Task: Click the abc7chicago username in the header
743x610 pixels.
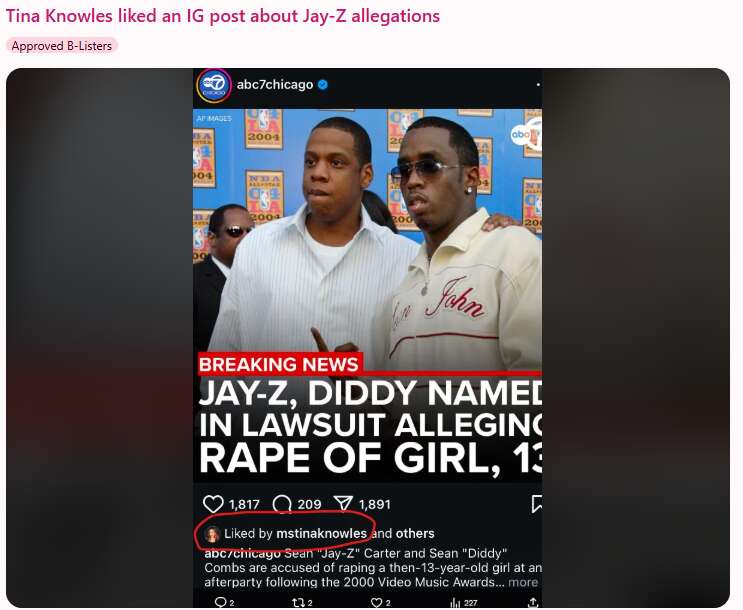Action: 275,84
